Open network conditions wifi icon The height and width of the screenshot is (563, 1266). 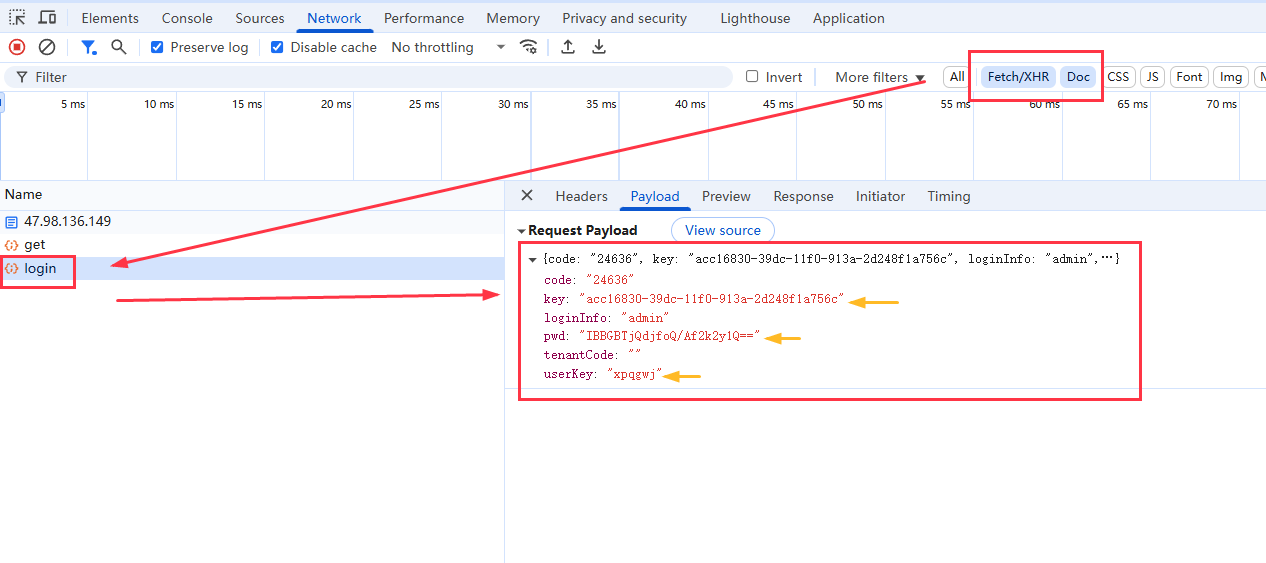pyautogui.click(x=528, y=47)
